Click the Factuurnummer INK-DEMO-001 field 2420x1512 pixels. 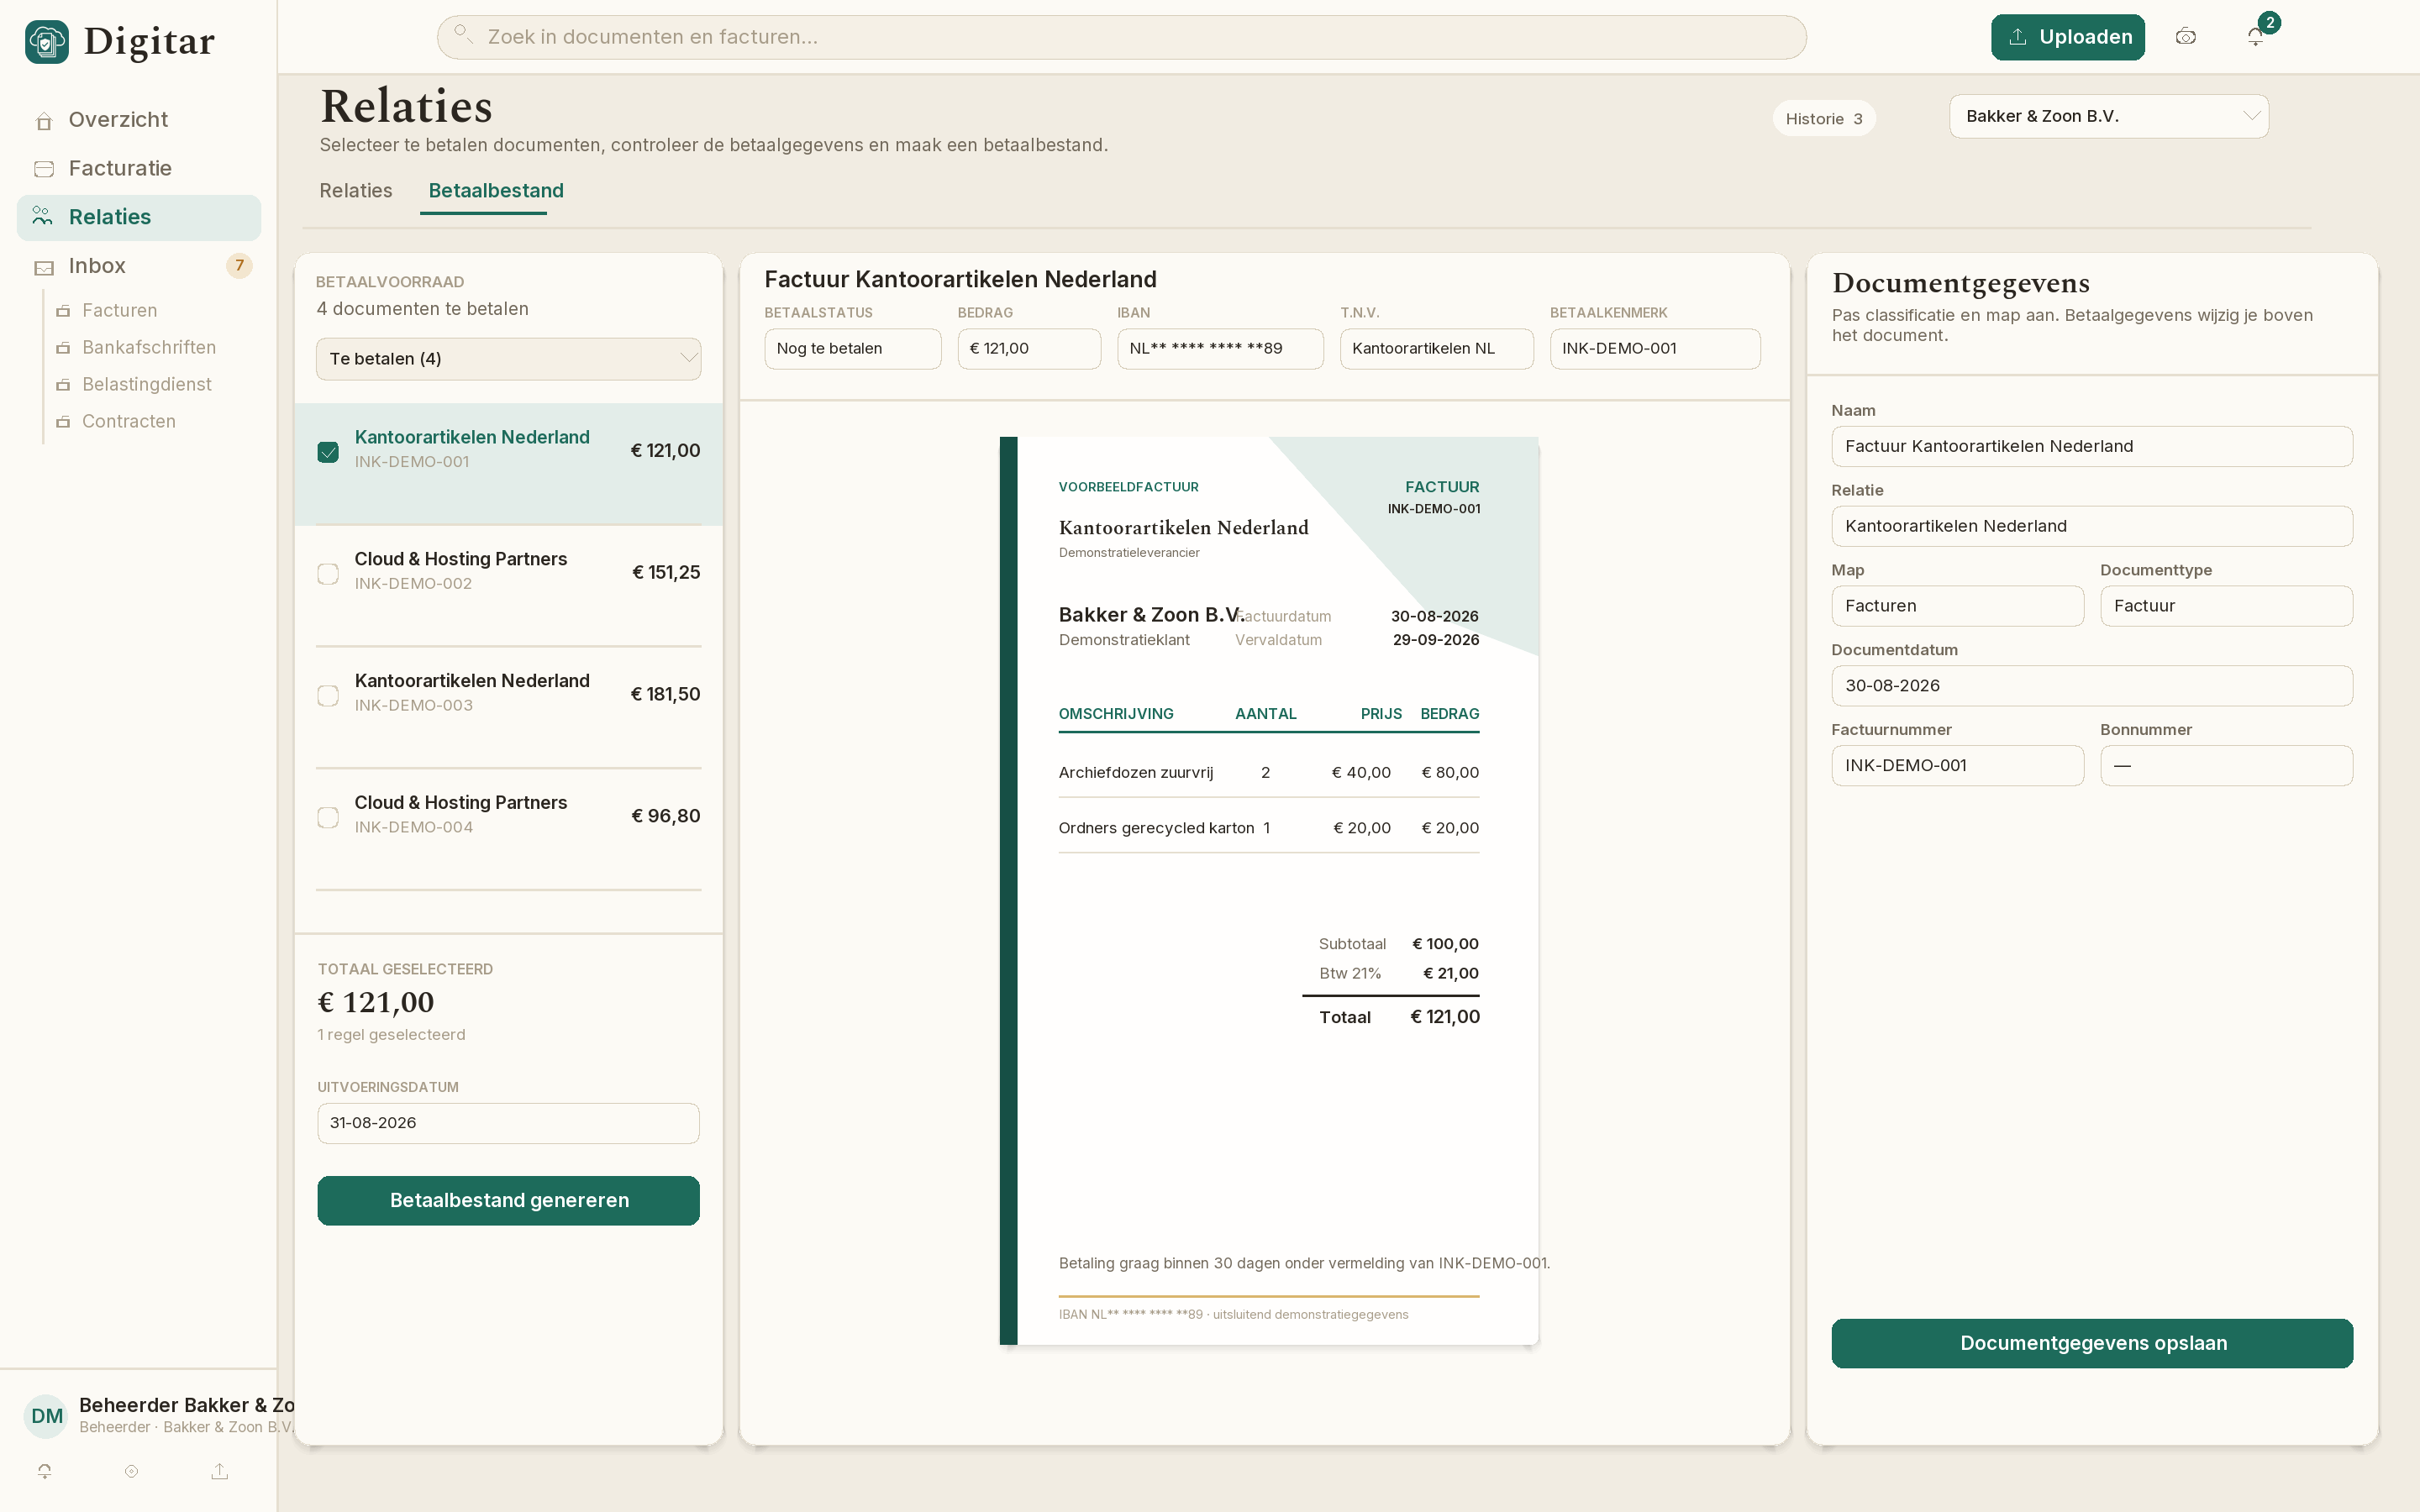[1958, 766]
